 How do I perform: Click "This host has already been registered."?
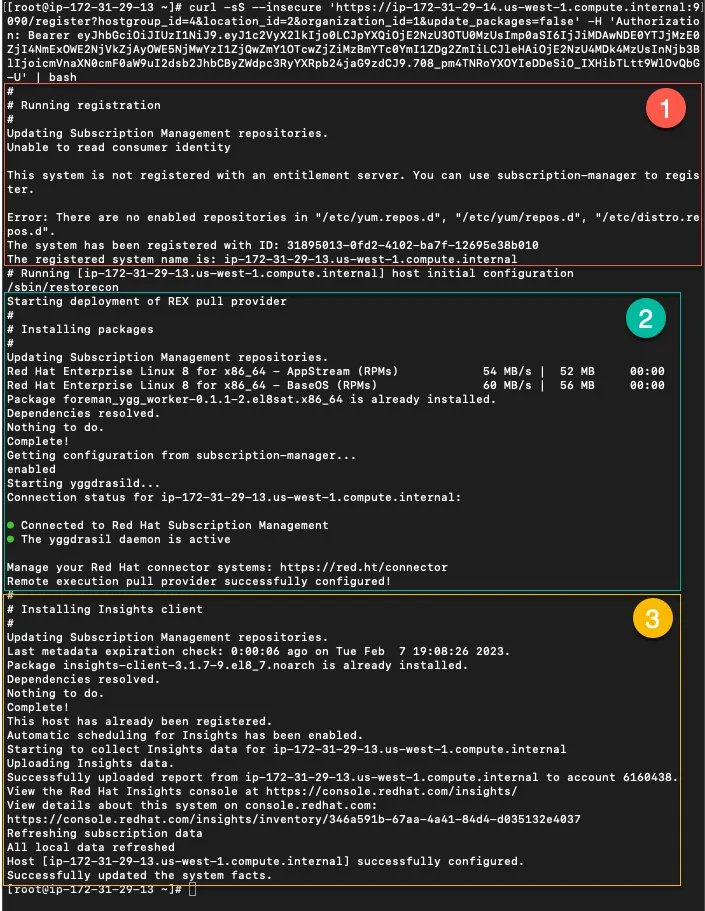pyautogui.click(x=139, y=721)
